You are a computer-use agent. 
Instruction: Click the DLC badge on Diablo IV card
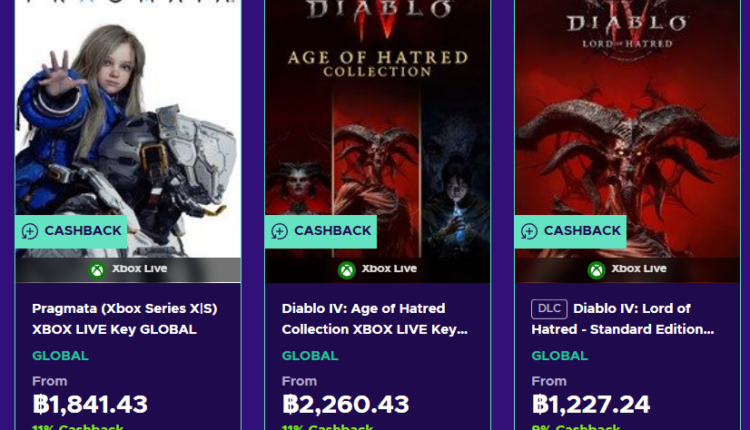[548, 309]
